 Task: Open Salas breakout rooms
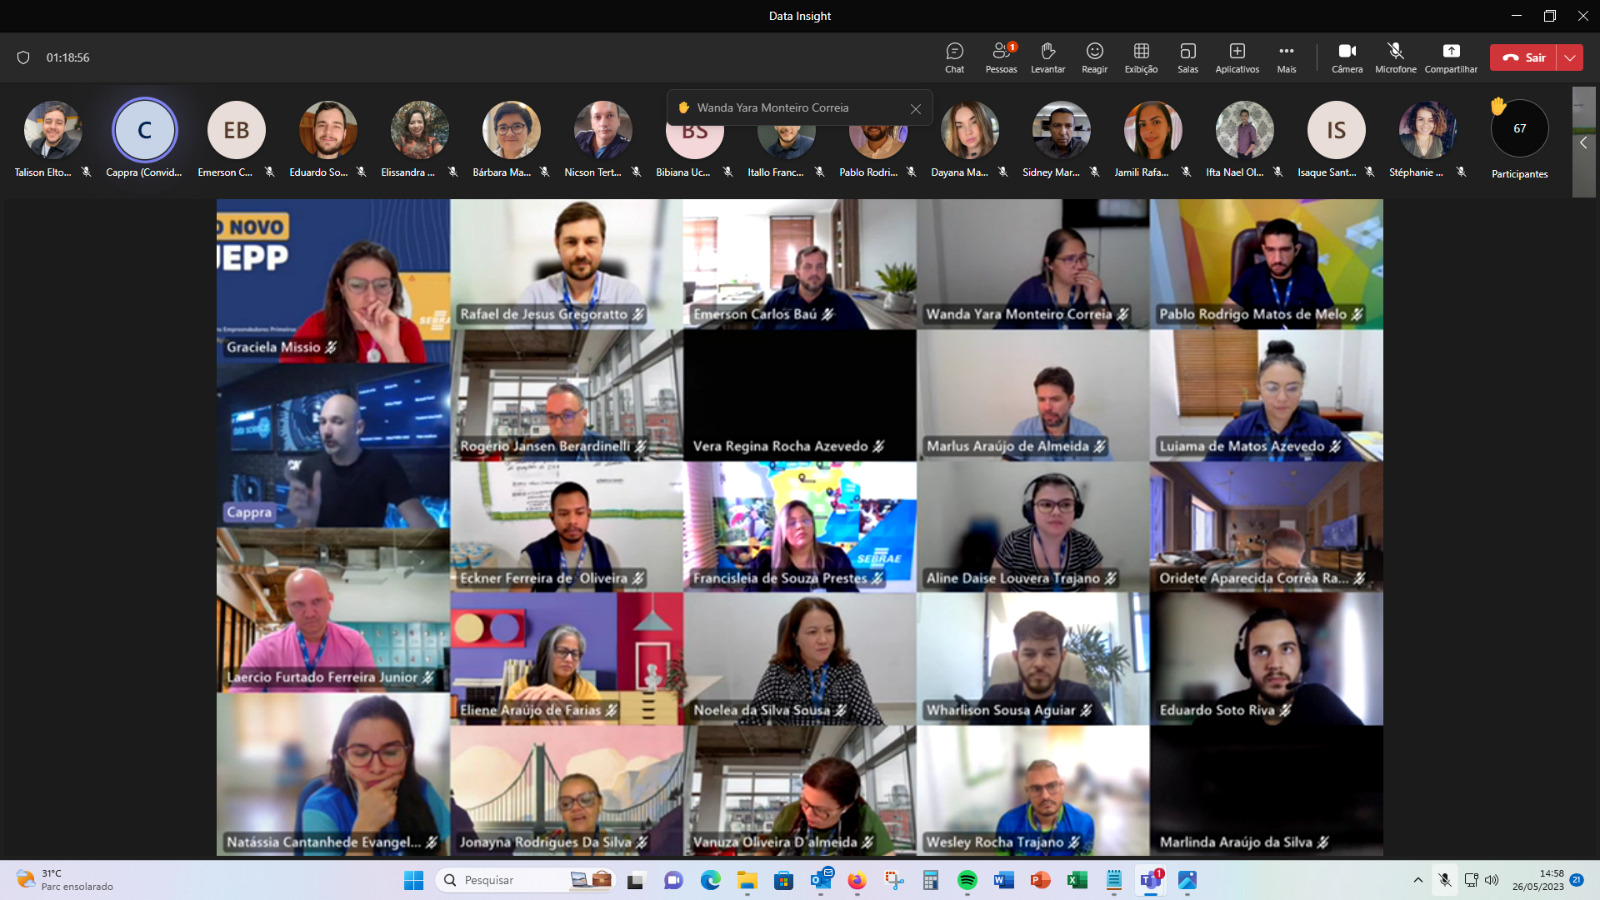tap(1187, 57)
